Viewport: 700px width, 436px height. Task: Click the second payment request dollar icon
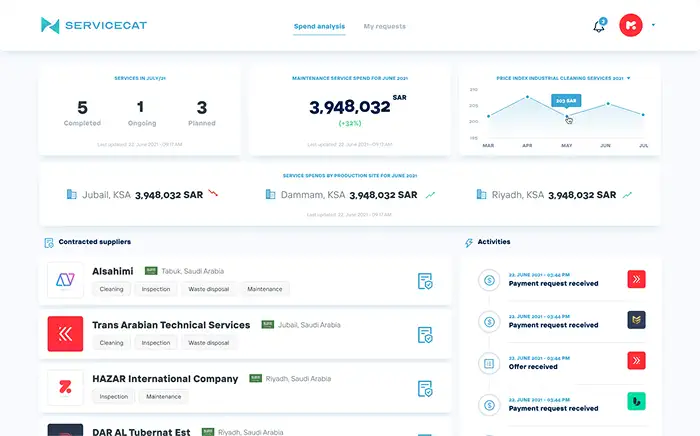coord(489,322)
